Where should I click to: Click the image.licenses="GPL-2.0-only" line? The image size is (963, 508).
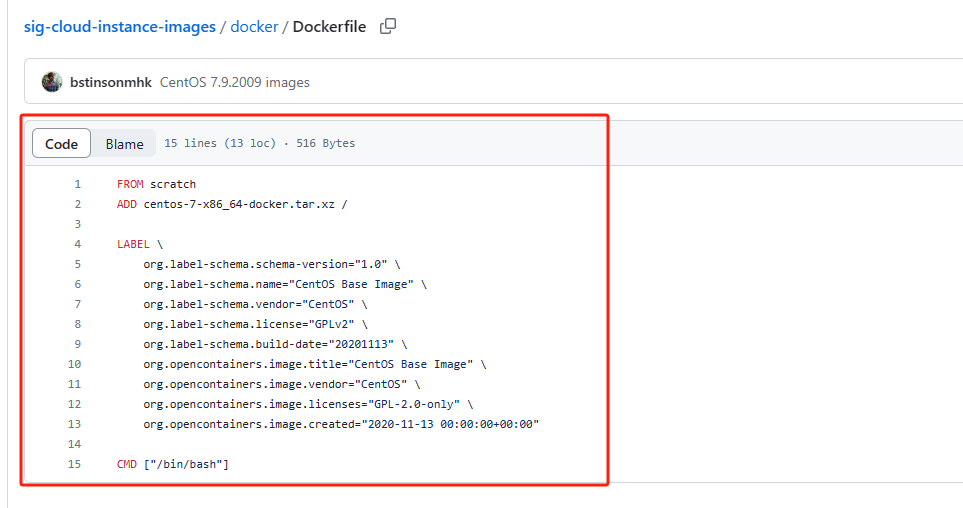(308, 404)
